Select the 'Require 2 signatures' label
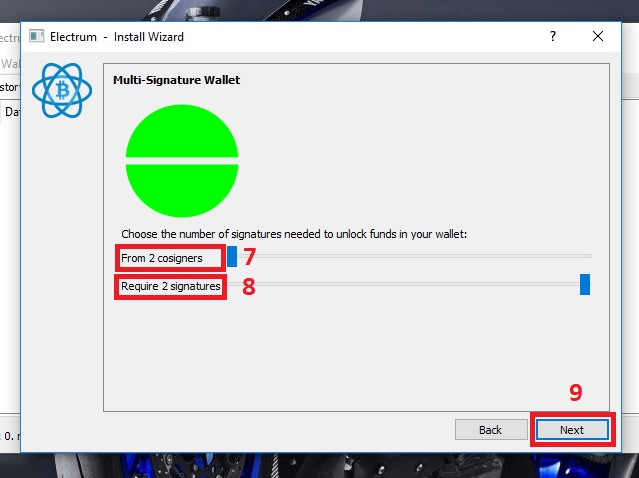 tap(171, 286)
